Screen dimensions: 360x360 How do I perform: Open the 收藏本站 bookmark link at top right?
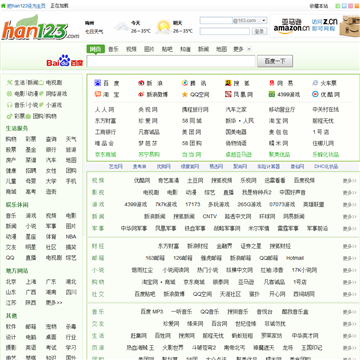coord(319,6)
